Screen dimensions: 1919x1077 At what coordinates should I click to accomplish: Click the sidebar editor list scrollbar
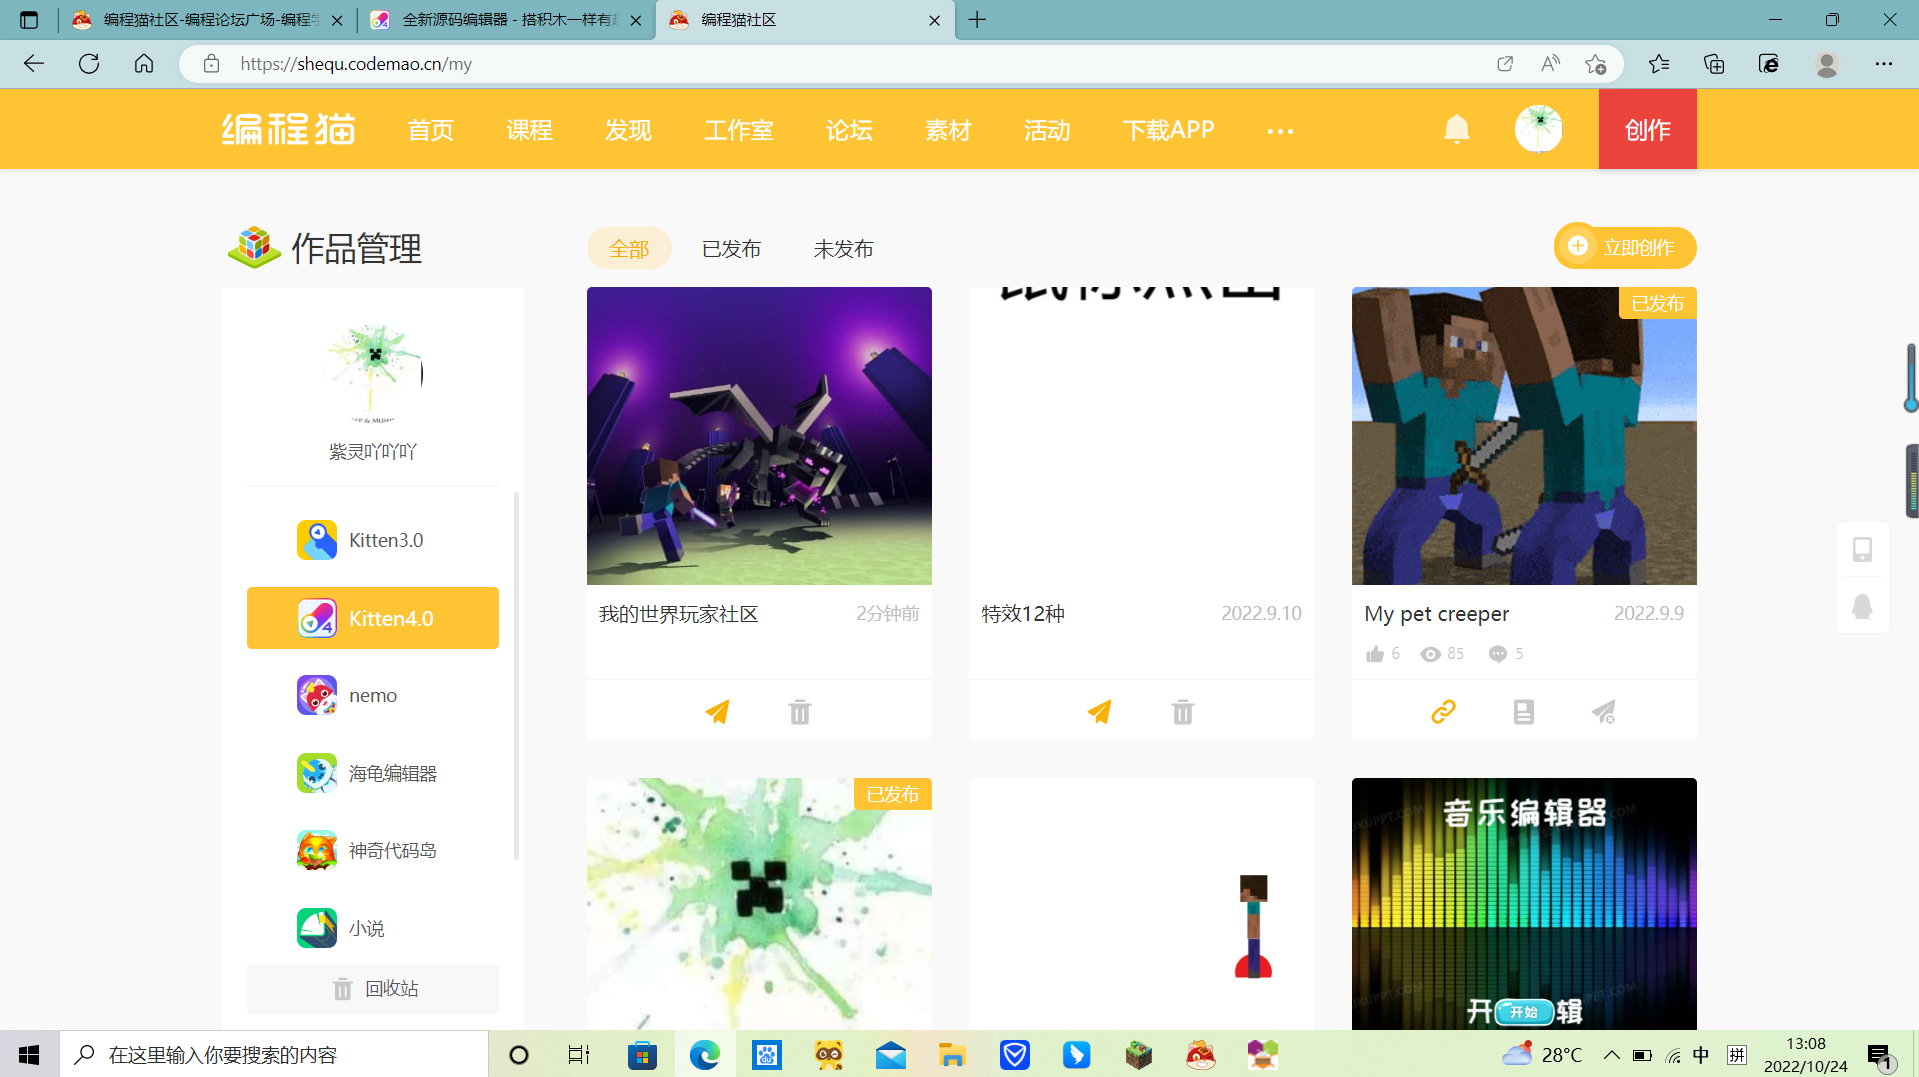point(516,676)
